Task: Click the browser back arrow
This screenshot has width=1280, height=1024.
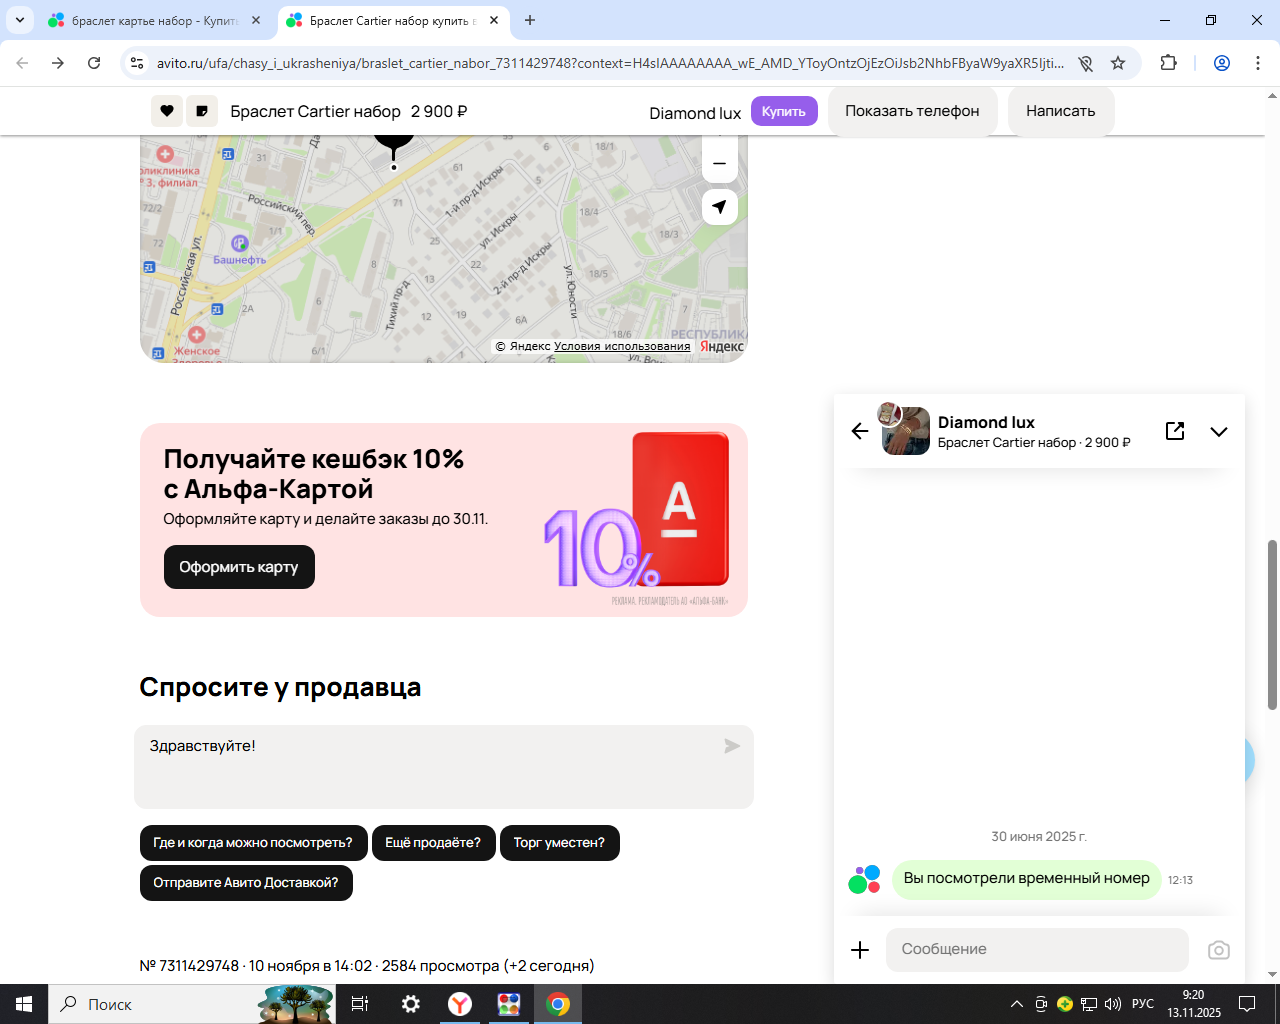Action: (x=22, y=63)
